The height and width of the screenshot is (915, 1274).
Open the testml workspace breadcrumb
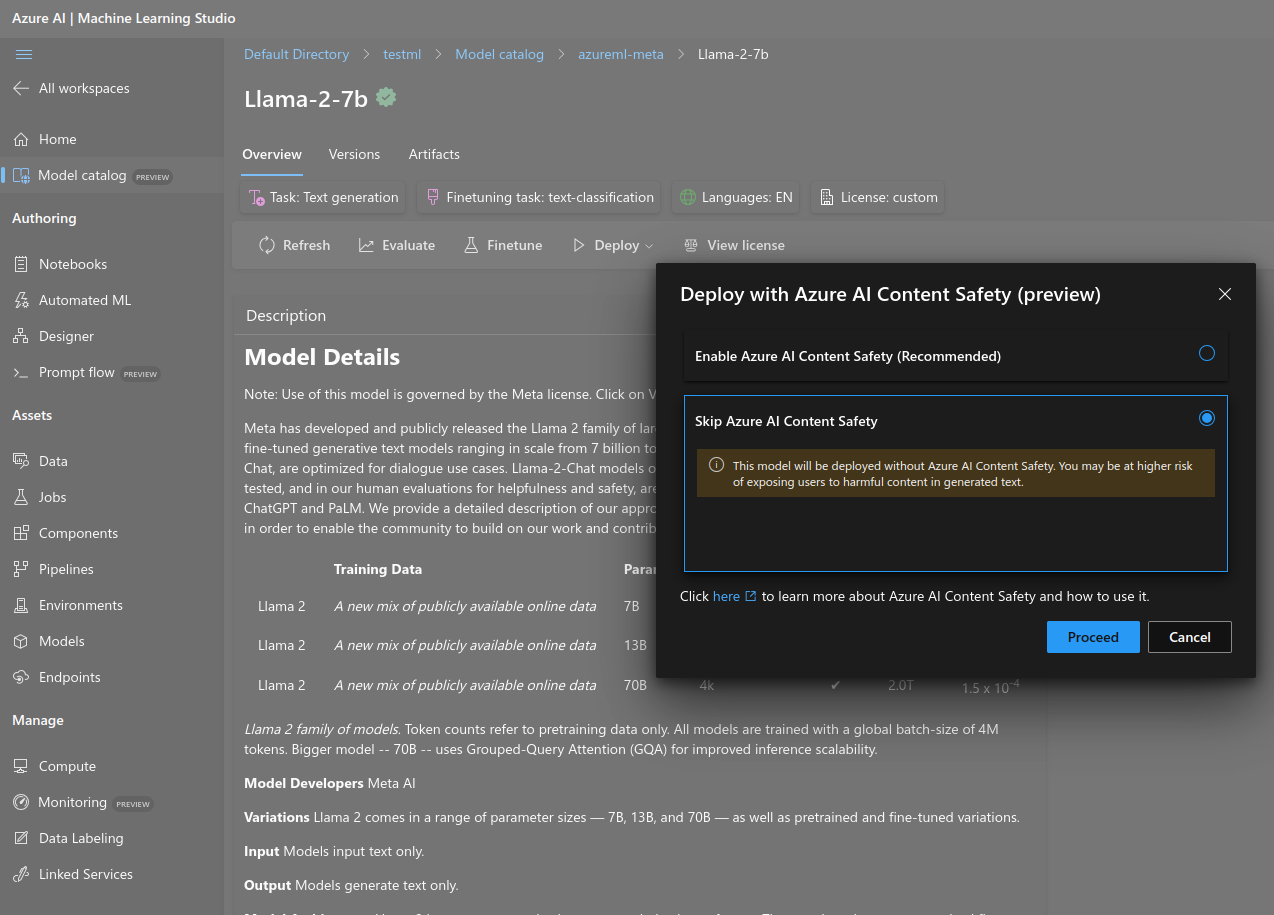tap(402, 54)
